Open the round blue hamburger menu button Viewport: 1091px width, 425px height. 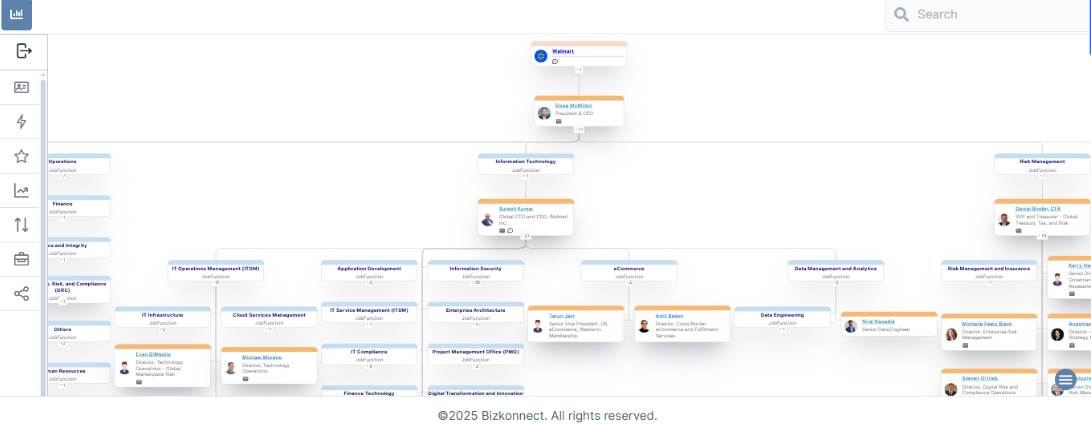[x=1065, y=380]
